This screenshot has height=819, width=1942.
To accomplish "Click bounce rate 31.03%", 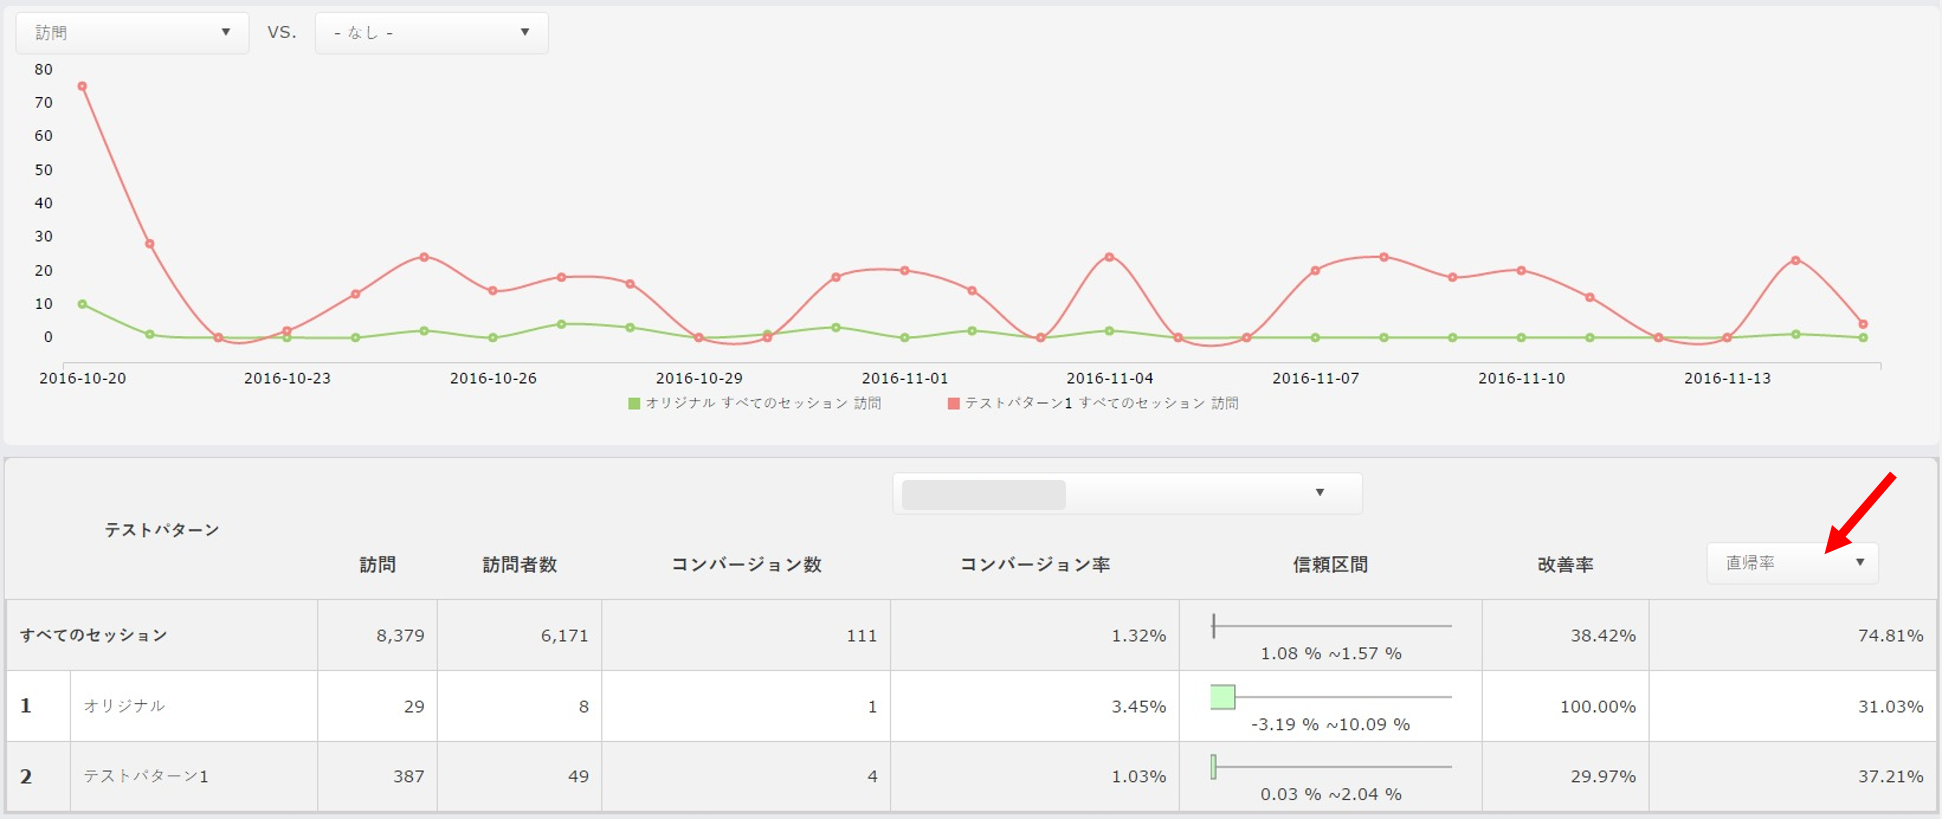I will (1890, 706).
